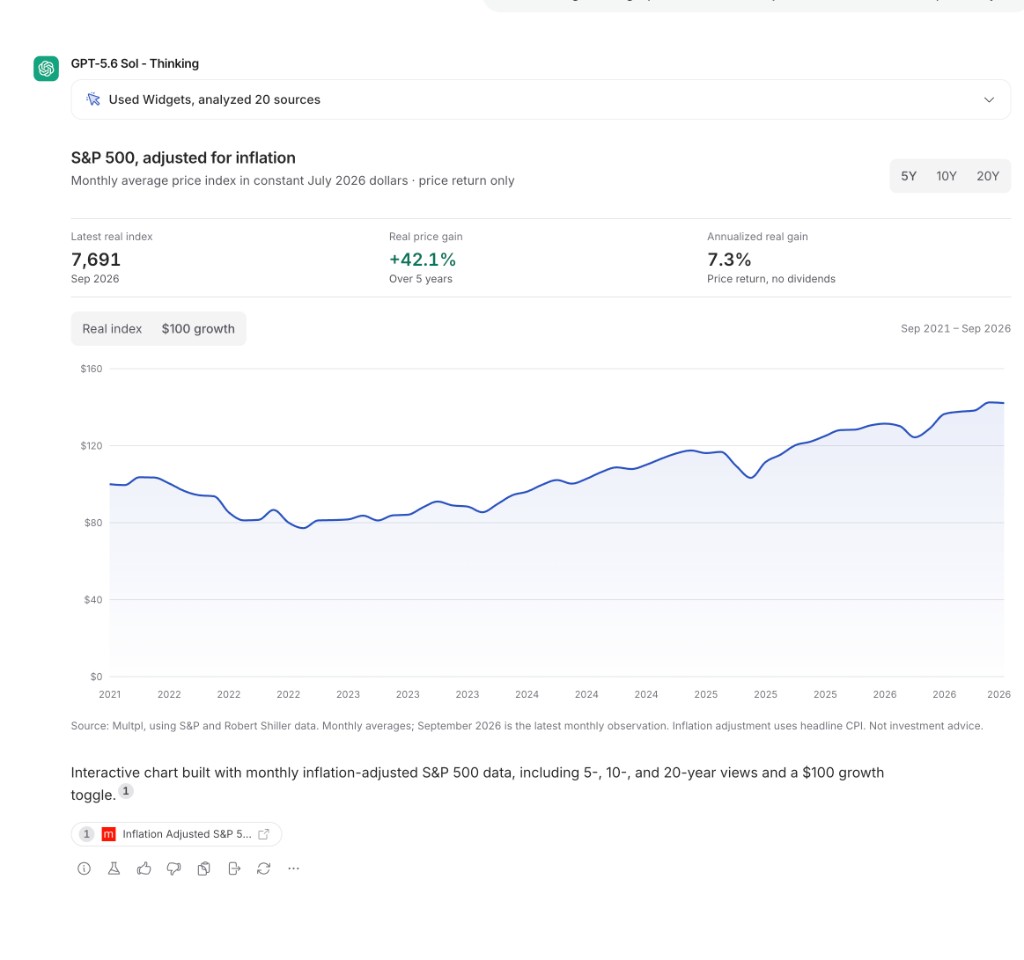Click the 'S&P 500, adjusted for inflation' title
The width and height of the screenshot is (1024, 960).
tap(183, 157)
